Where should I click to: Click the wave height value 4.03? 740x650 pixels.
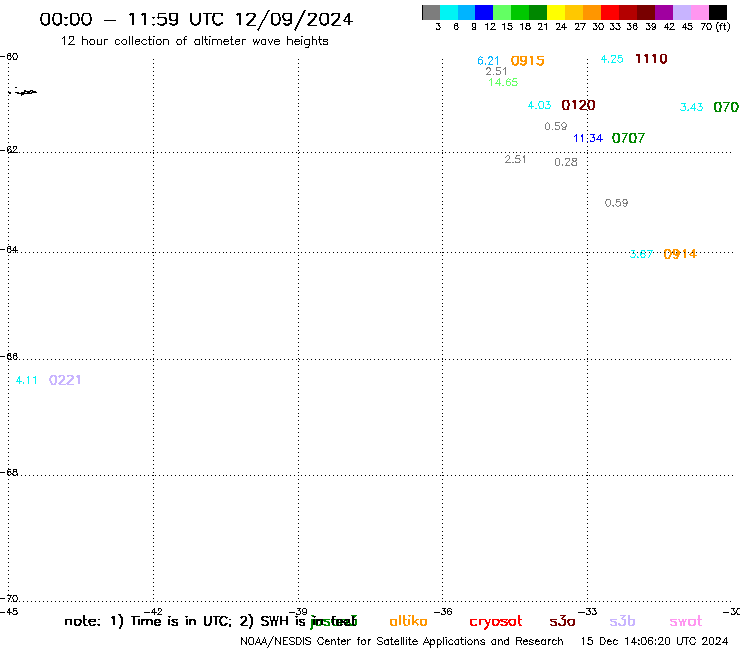coord(539,105)
